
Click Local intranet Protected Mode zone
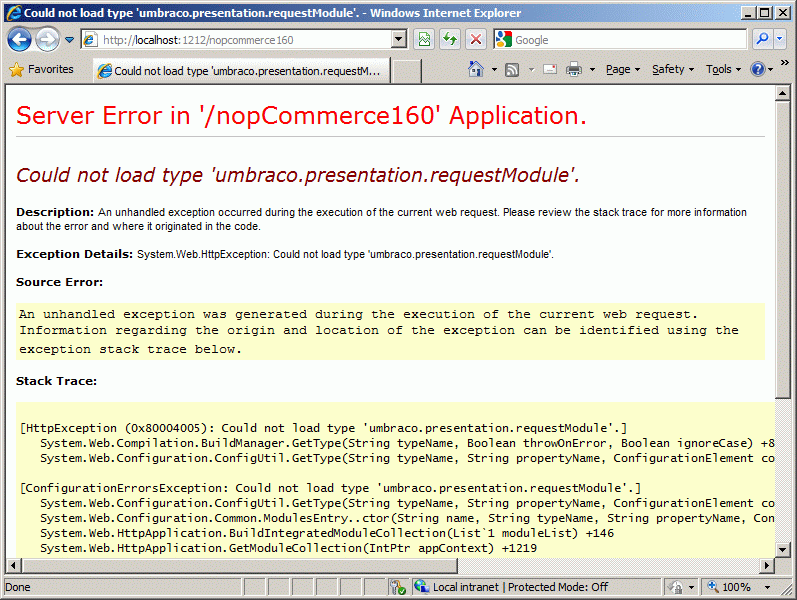point(511,587)
